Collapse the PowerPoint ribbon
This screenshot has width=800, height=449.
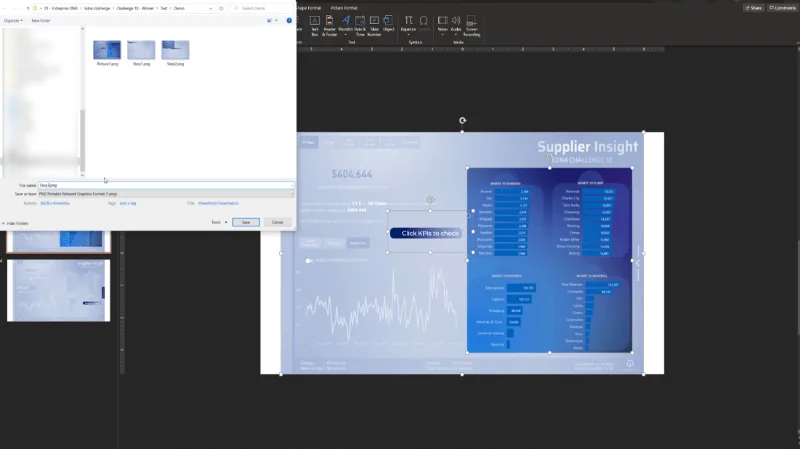point(797,44)
